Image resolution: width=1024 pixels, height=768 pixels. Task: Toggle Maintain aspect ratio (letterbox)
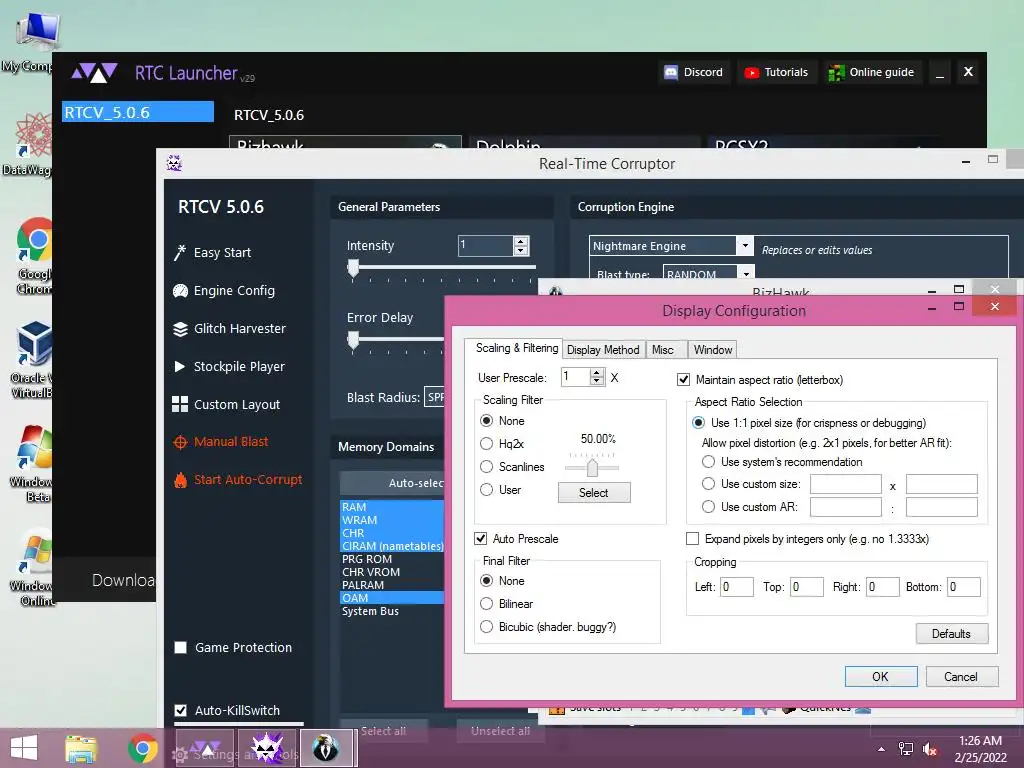tap(684, 379)
